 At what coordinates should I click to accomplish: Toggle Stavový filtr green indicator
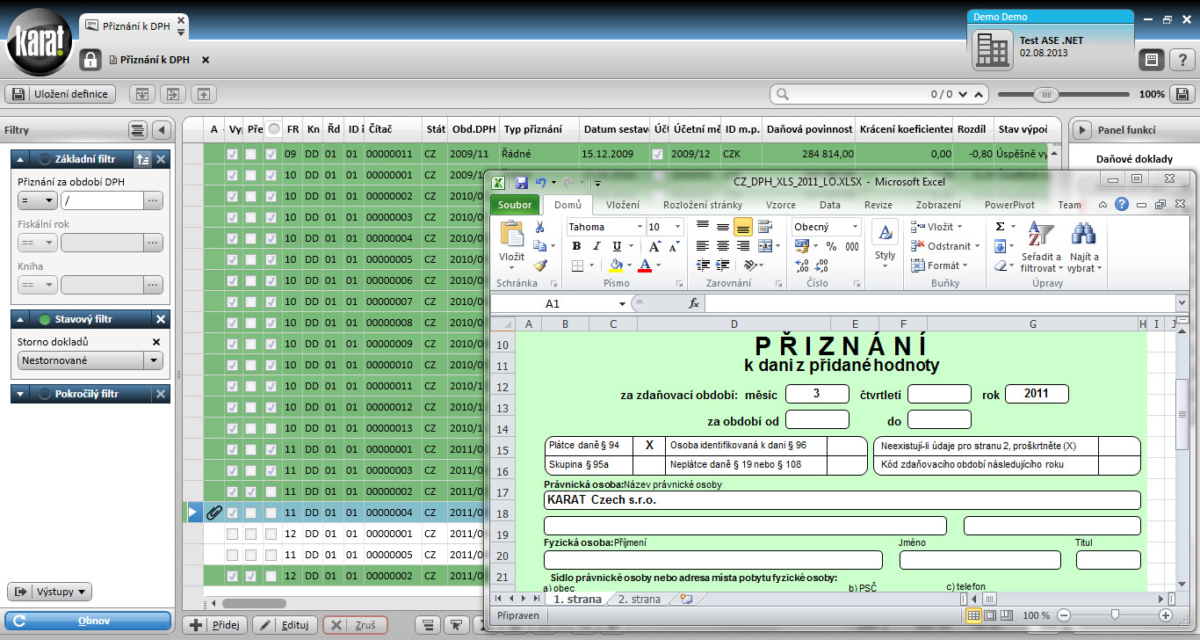pyautogui.click(x=45, y=319)
